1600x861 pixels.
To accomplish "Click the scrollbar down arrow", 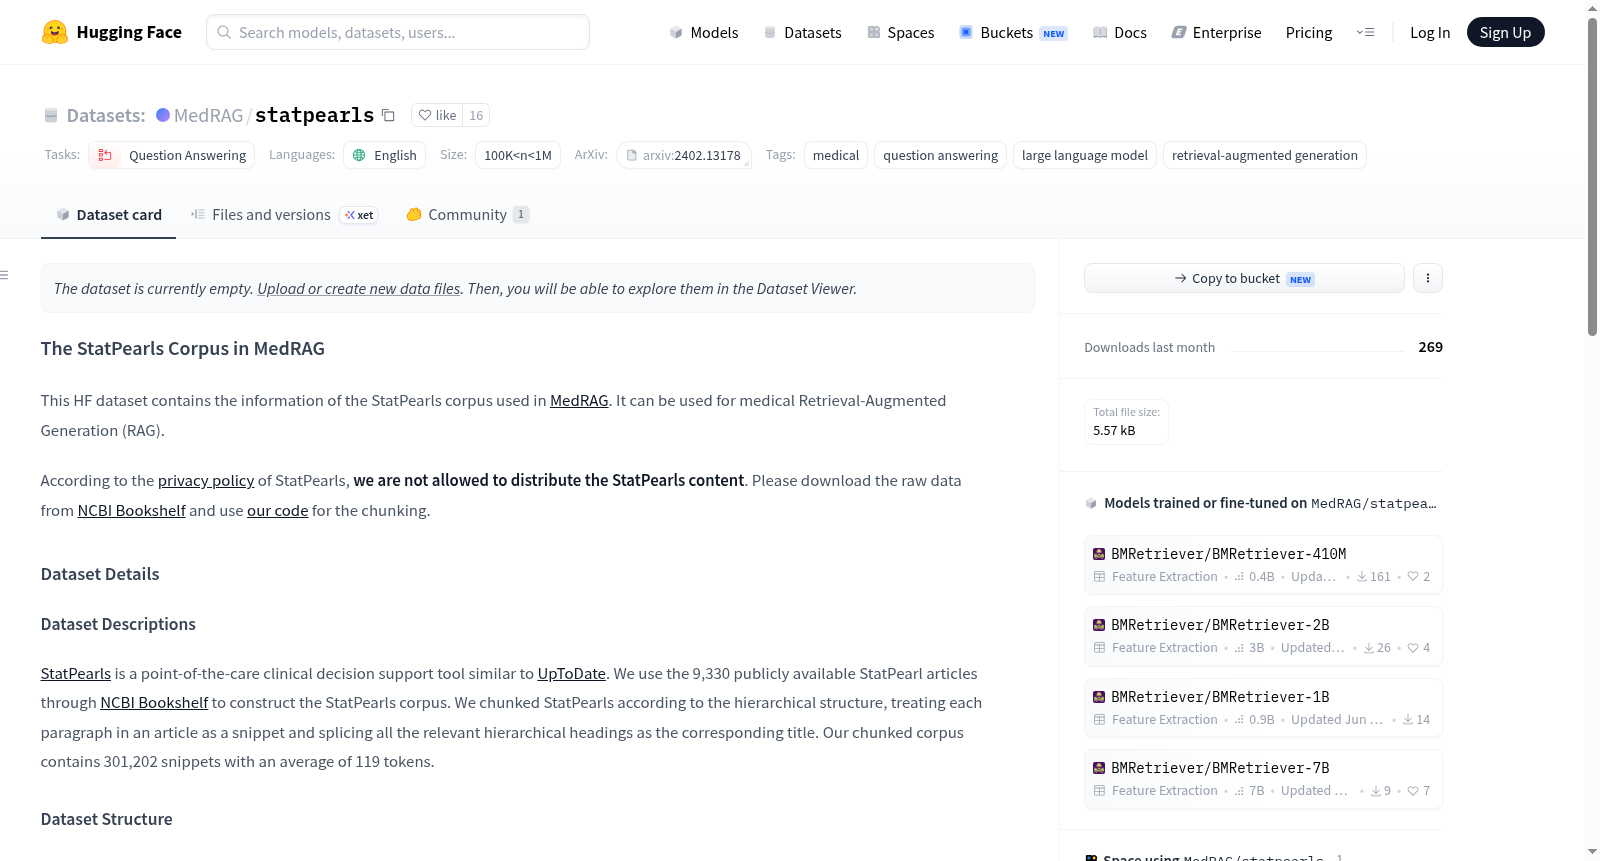I will (1593, 852).
